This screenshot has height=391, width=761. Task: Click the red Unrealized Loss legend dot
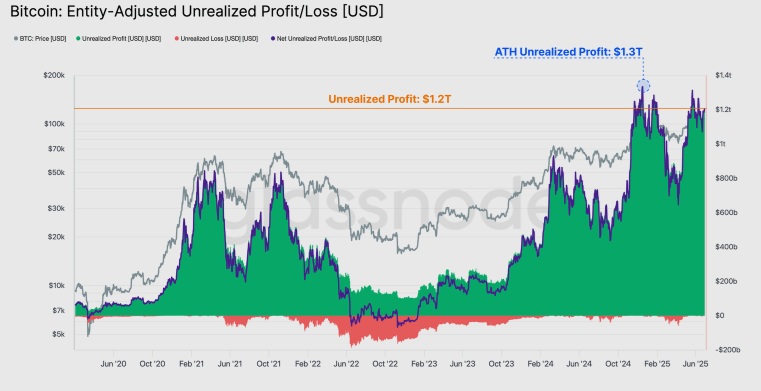[x=177, y=39]
